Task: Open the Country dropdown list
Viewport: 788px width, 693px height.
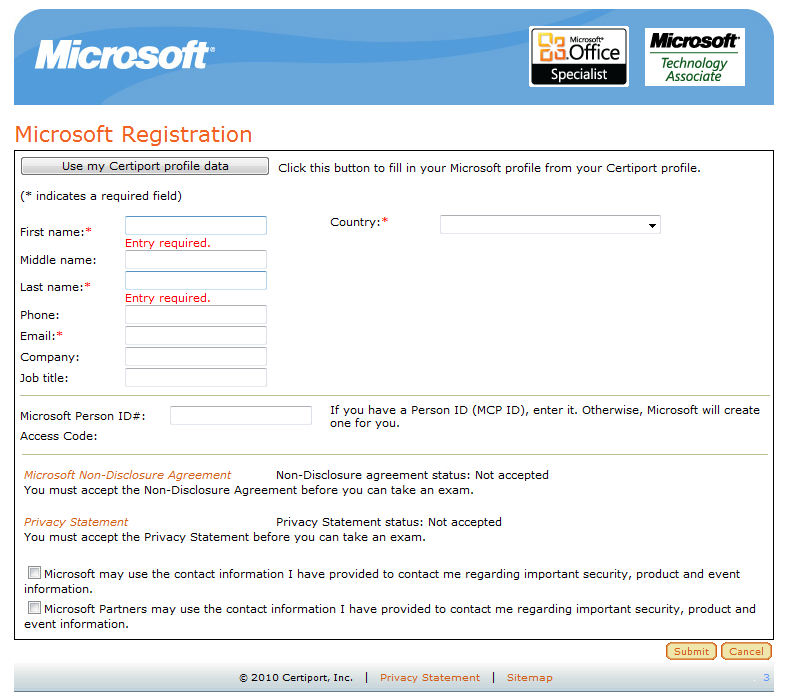Action: tap(550, 225)
